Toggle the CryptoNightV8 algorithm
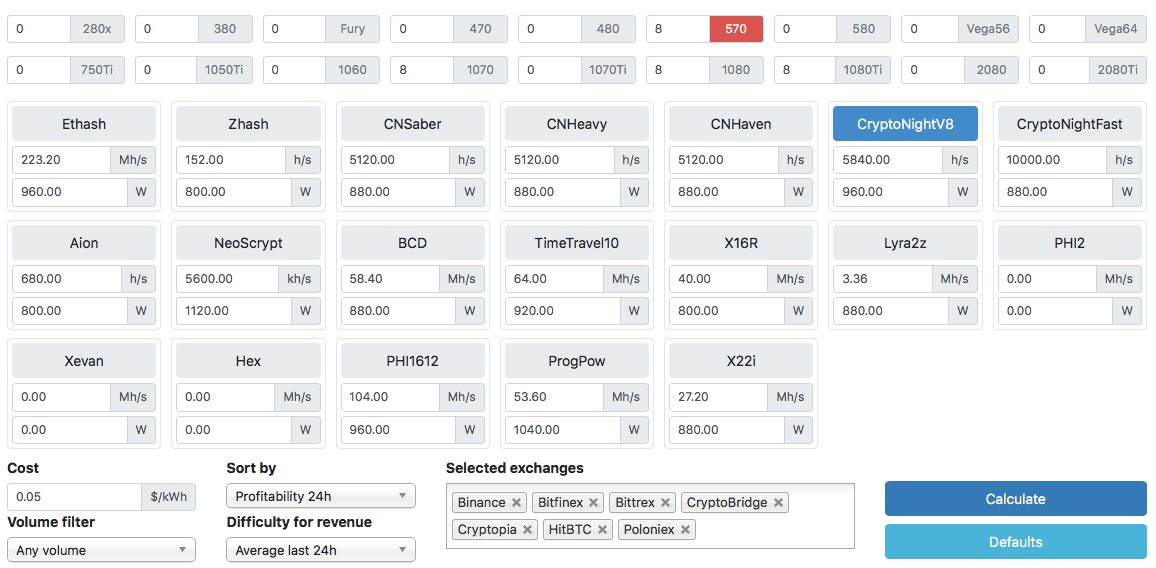The width and height of the screenshot is (1156, 568). click(x=905, y=124)
